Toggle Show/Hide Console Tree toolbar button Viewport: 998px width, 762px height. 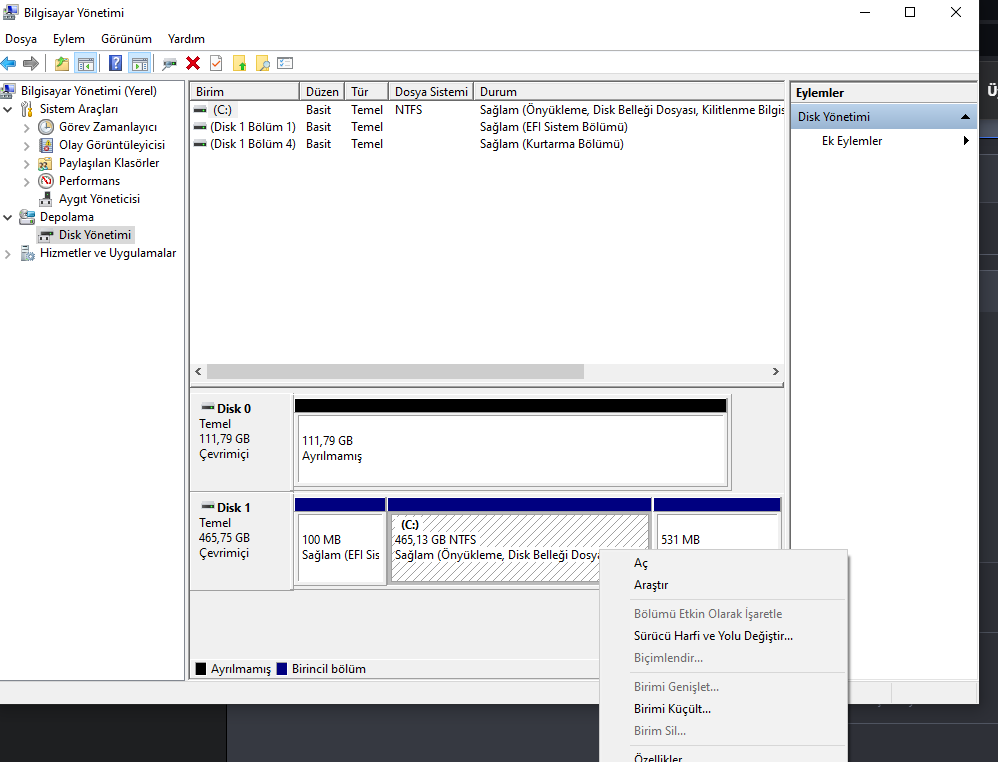point(85,64)
